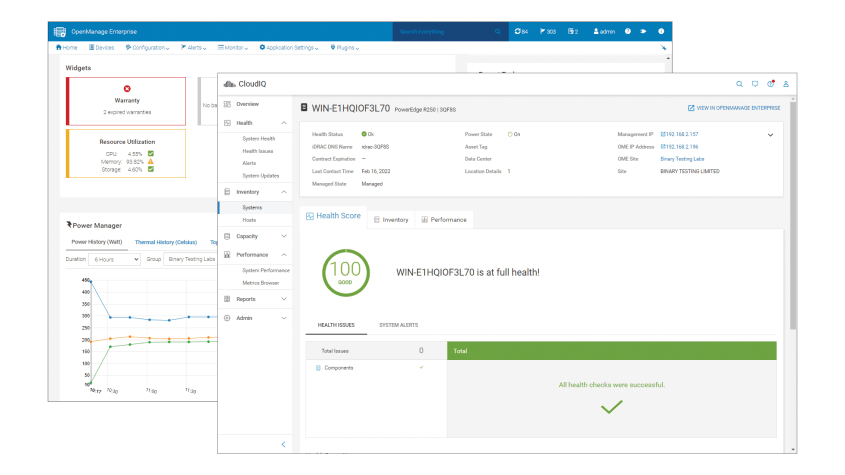845x475 pixels.
Task: Click the help question mark in OpenManage
Action: click(x=628, y=31)
